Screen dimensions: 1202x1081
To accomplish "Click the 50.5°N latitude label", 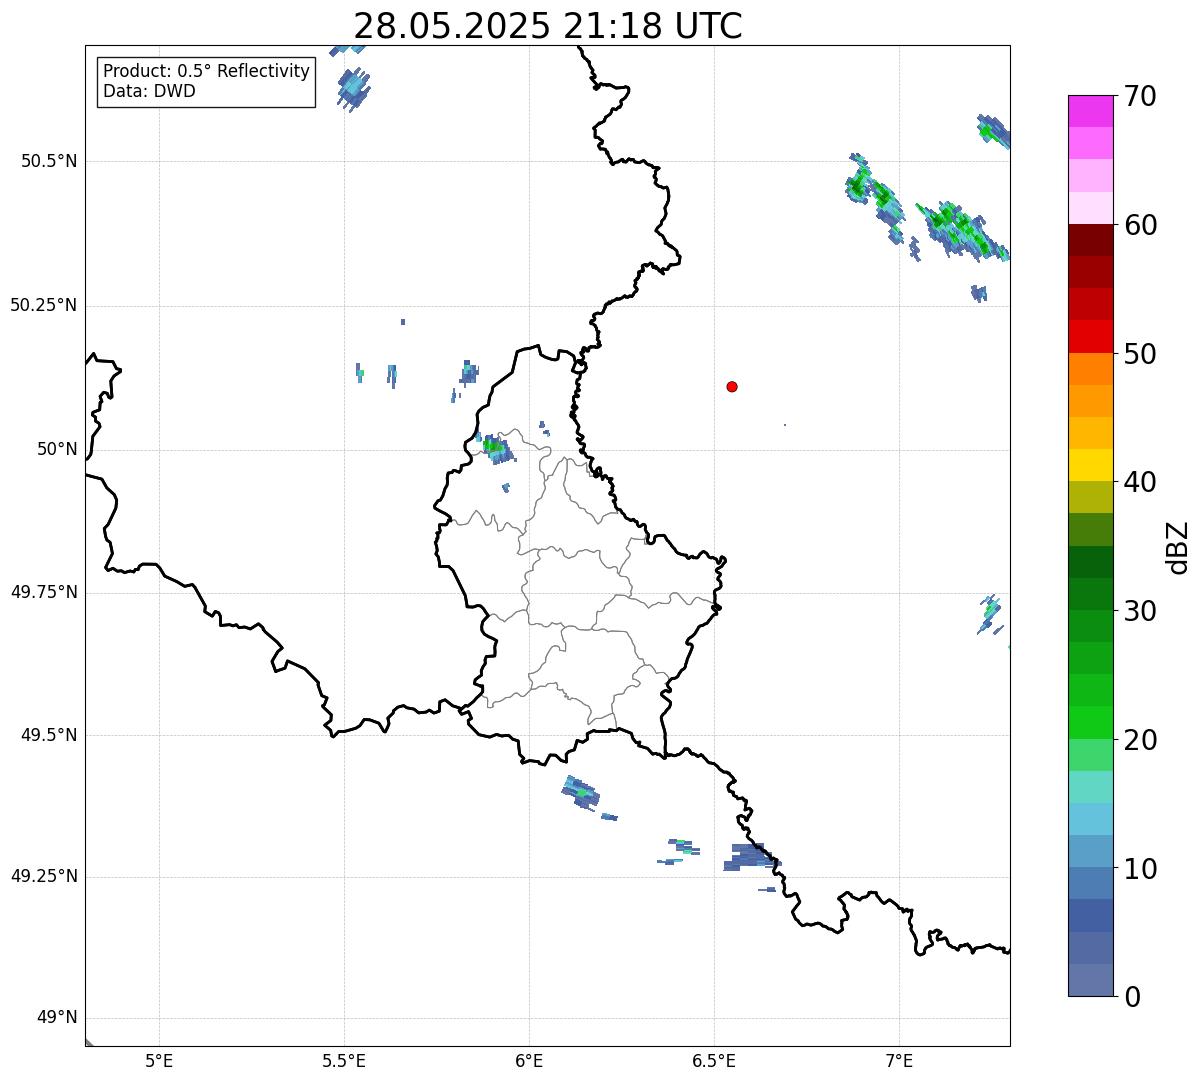I will [49, 161].
